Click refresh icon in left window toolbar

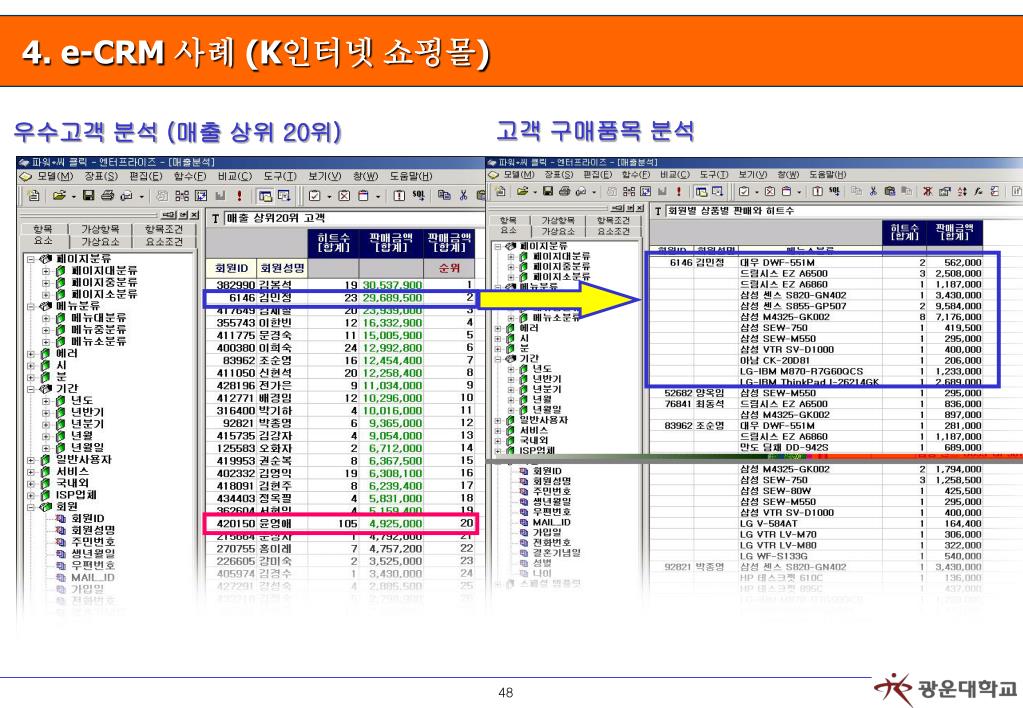pyautogui.click(x=201, y=195)
